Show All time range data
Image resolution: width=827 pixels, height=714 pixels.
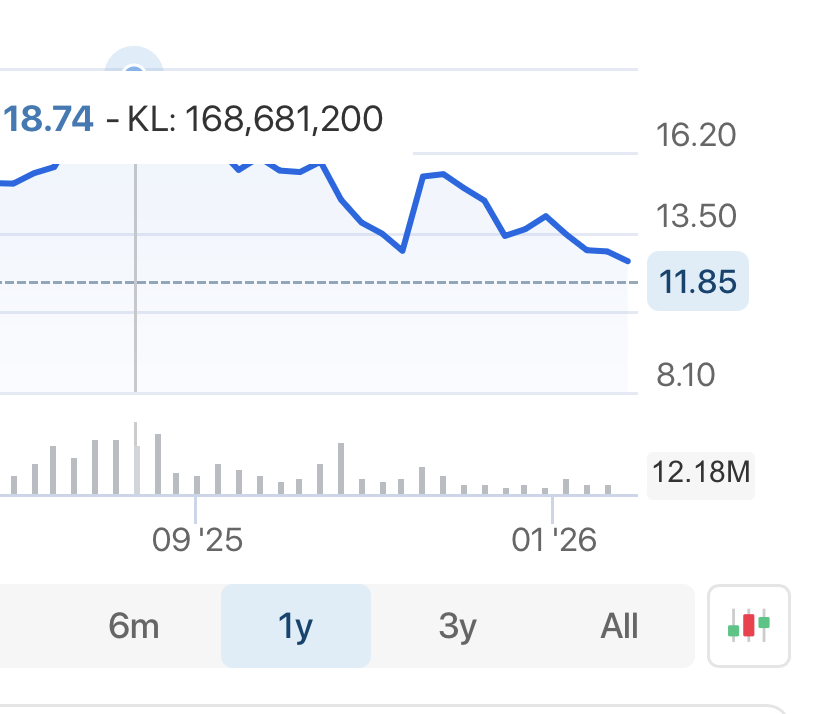(619, 627)
